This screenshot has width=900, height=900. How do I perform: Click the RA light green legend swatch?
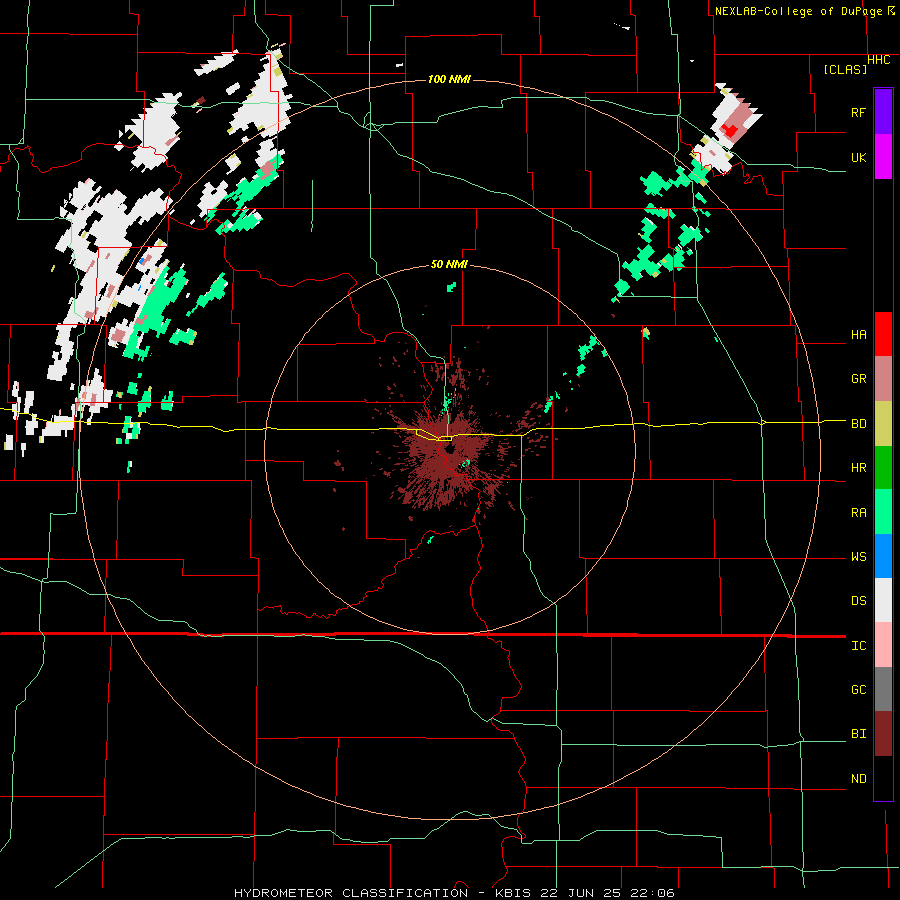click(x=883, y=512)
